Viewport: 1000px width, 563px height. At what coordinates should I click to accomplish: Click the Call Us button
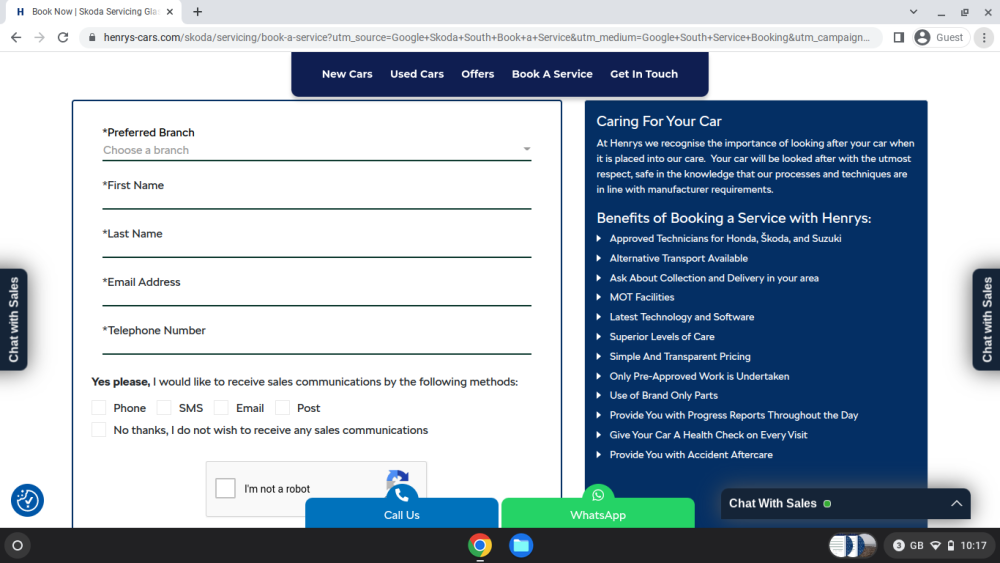(402, 513)
